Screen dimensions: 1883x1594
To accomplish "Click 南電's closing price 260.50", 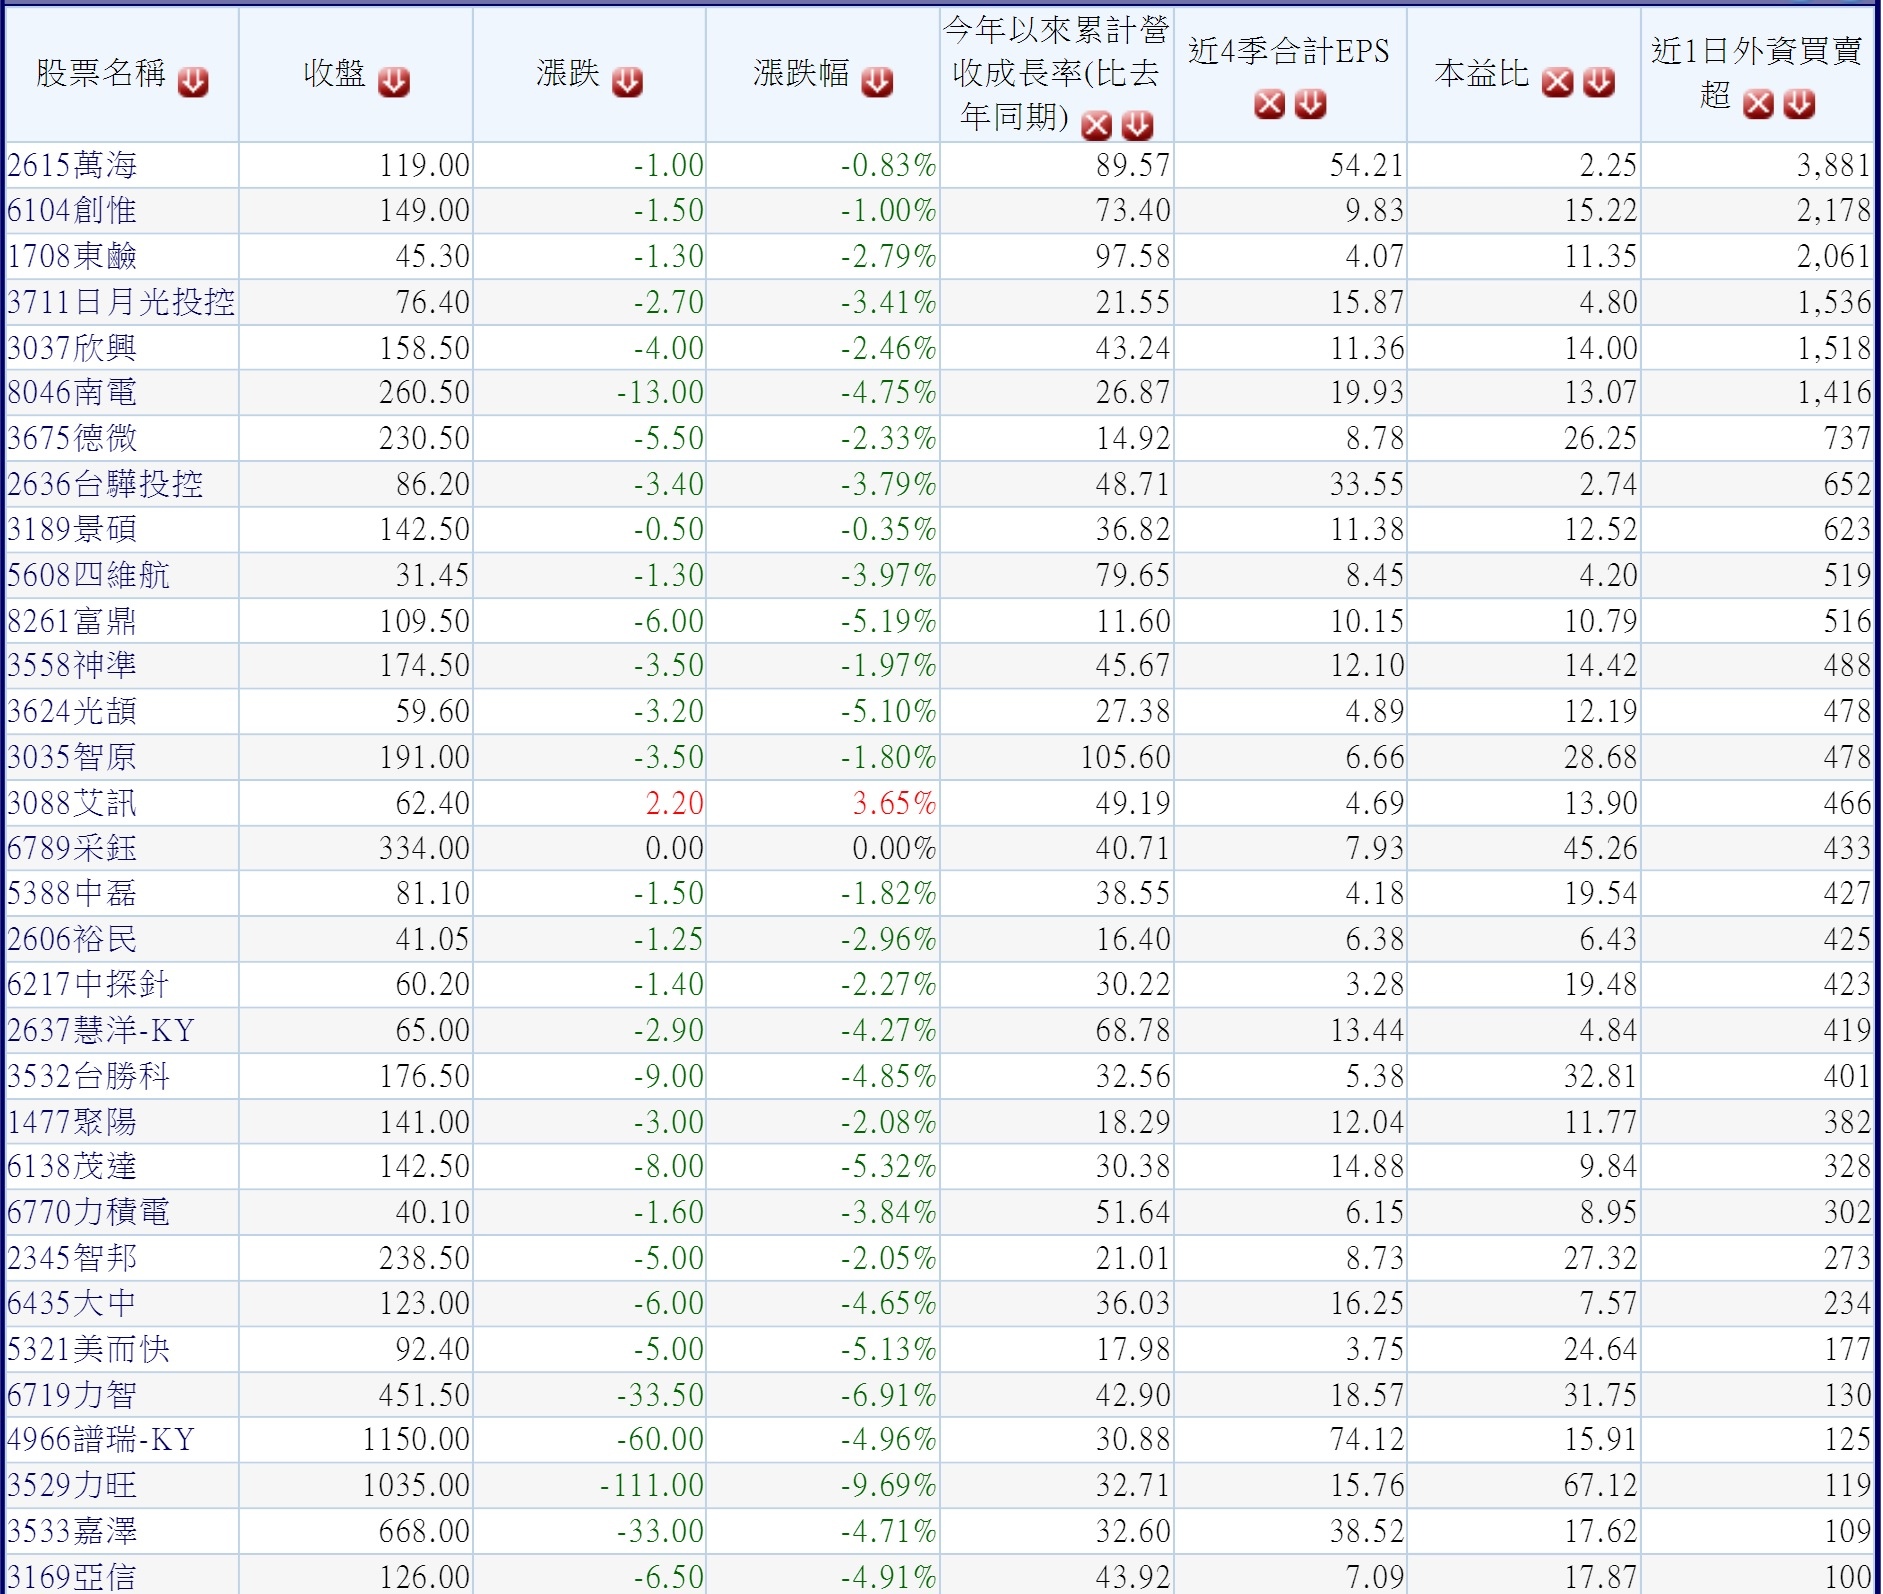I will point(424,392).
